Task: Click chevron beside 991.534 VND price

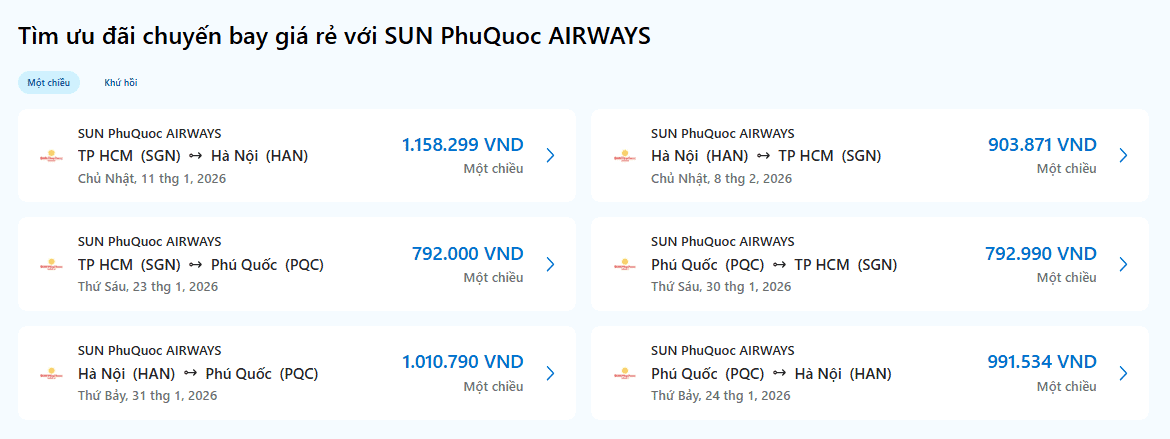Action: click(x=1123, y=374)
